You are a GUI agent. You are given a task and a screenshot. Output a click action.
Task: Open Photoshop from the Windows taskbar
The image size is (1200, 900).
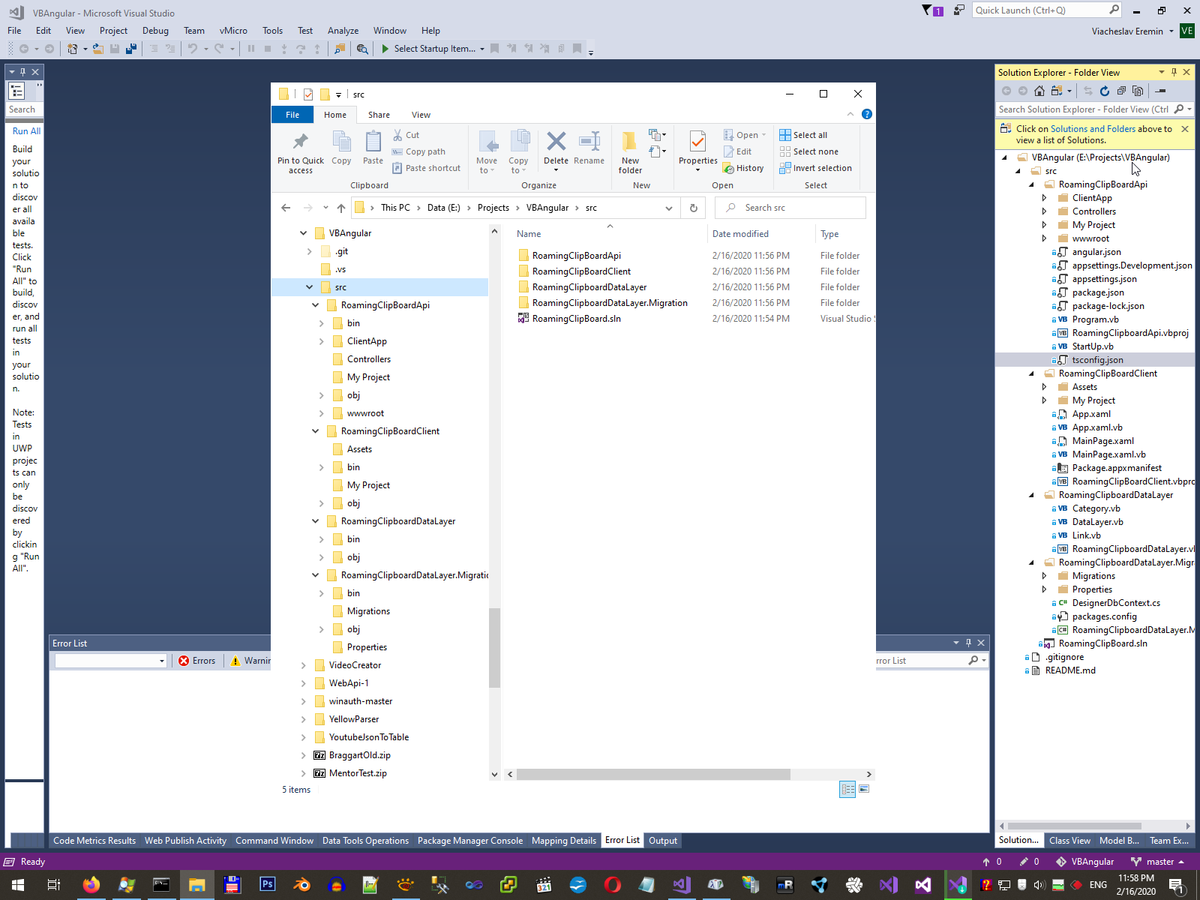coord(267,885)
